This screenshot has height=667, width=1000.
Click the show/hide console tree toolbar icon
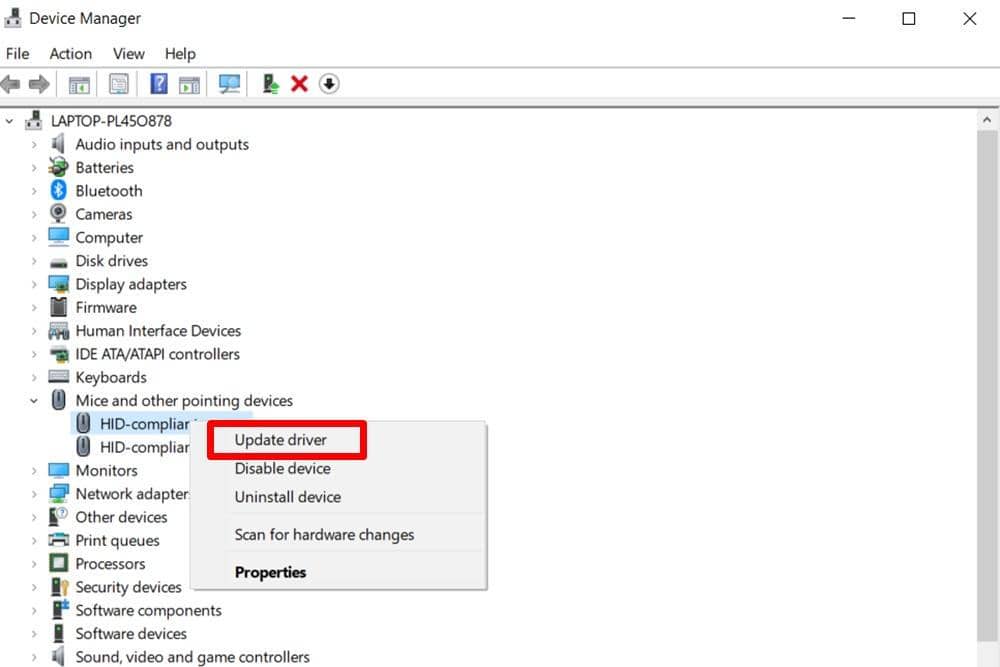point(79,84)
